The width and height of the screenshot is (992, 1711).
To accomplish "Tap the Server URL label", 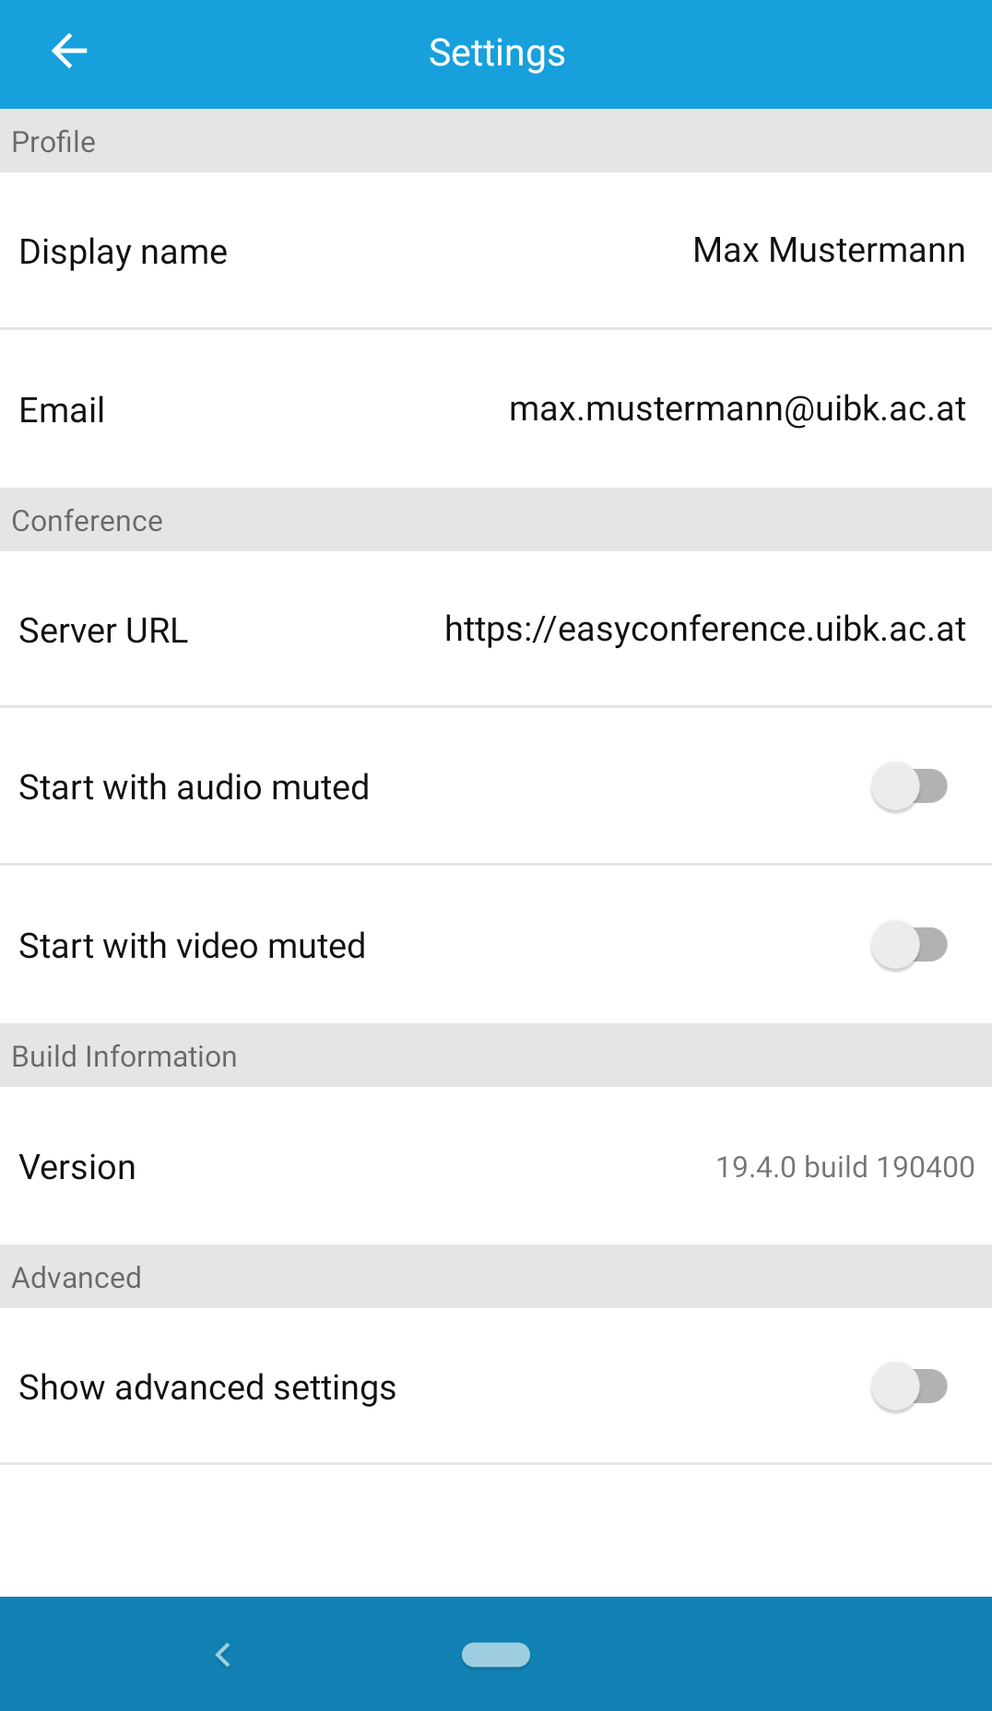I will point(103,631).
